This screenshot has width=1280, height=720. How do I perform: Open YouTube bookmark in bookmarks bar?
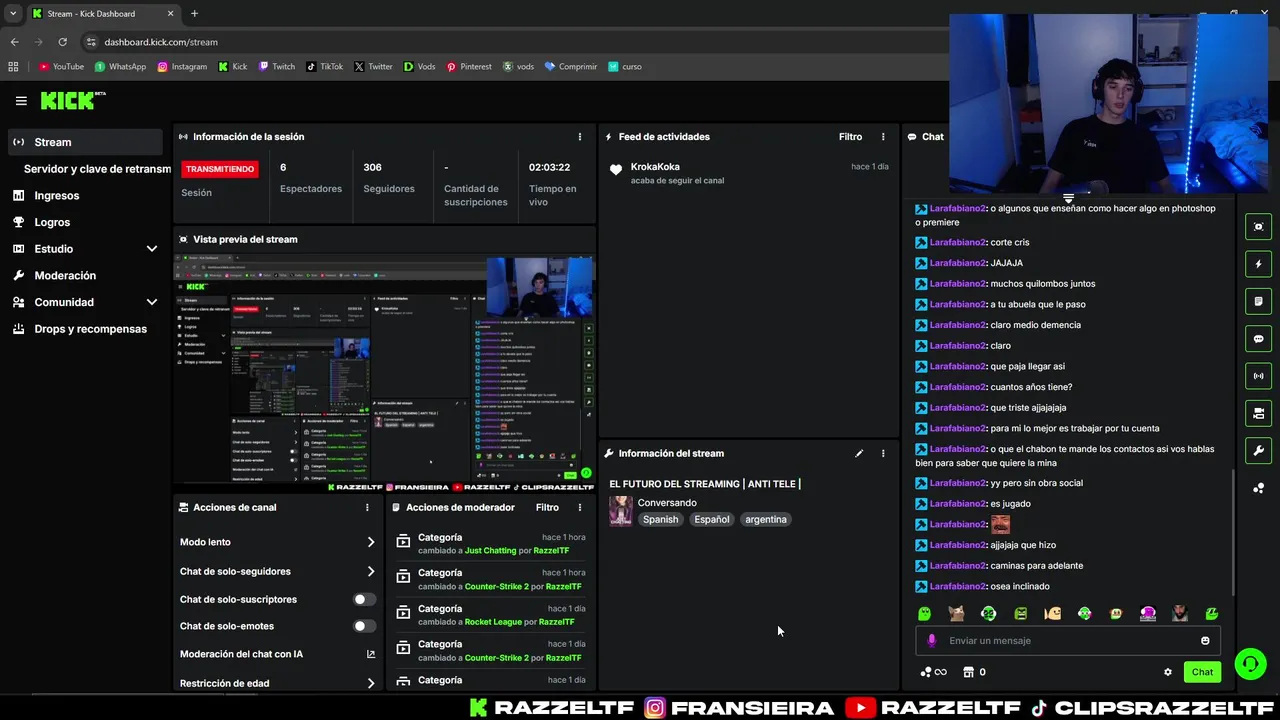[x=61, y=67]
